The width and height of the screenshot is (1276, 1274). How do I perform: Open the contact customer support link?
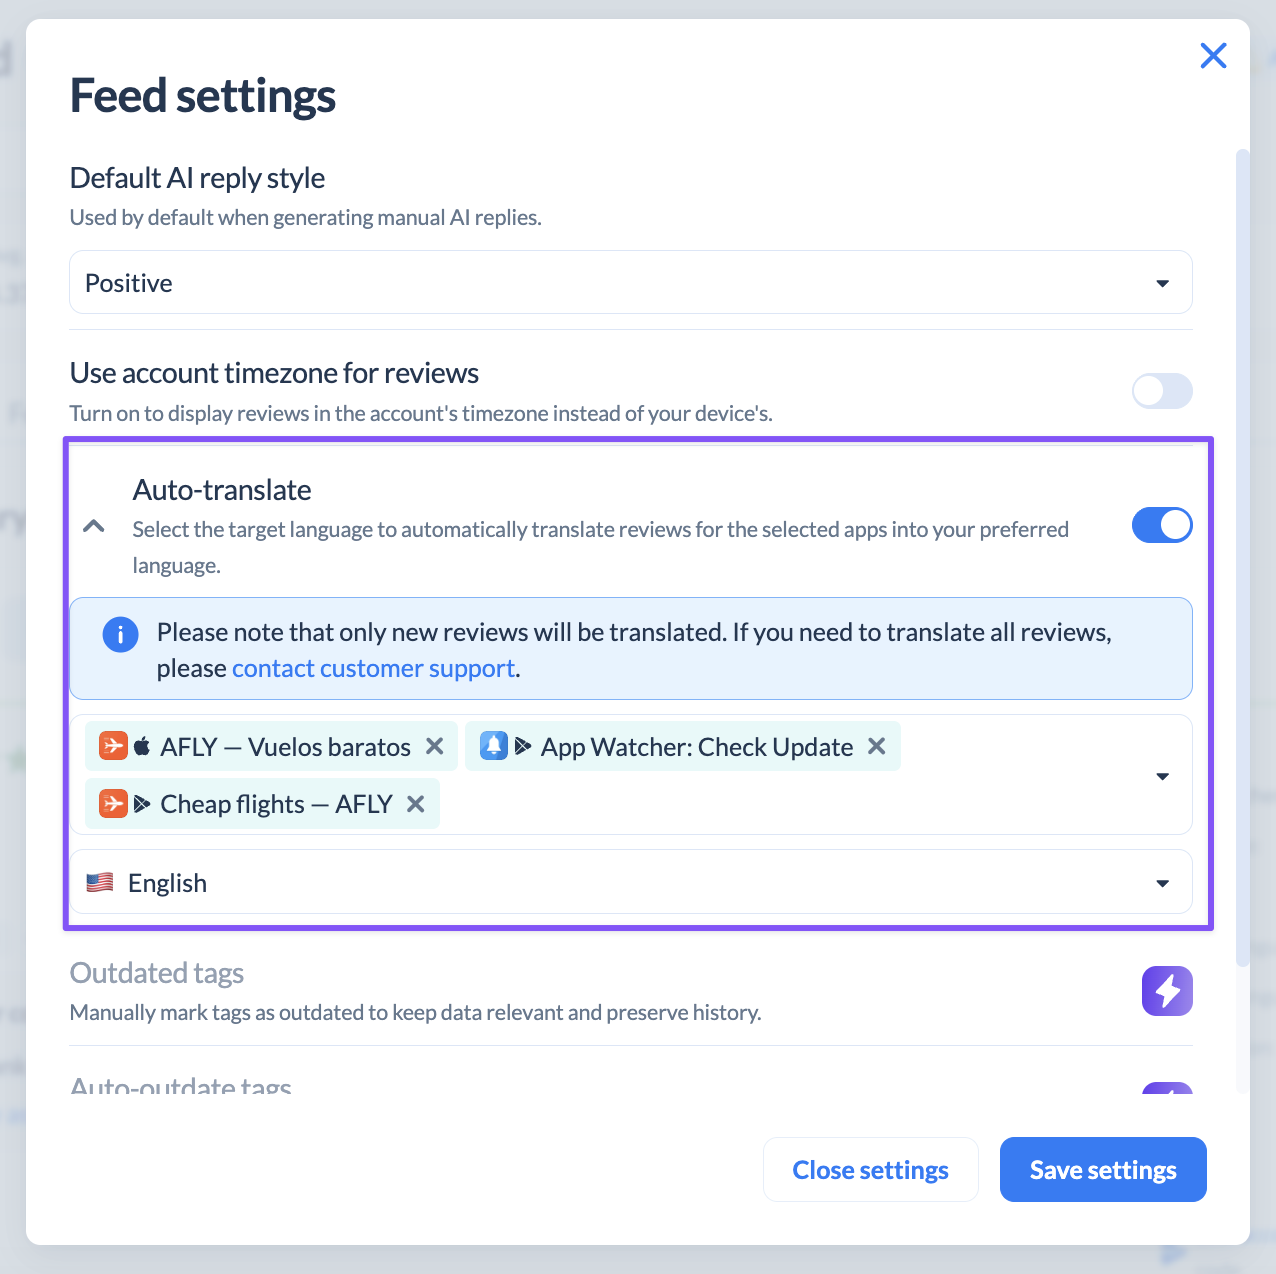point(373,668)
